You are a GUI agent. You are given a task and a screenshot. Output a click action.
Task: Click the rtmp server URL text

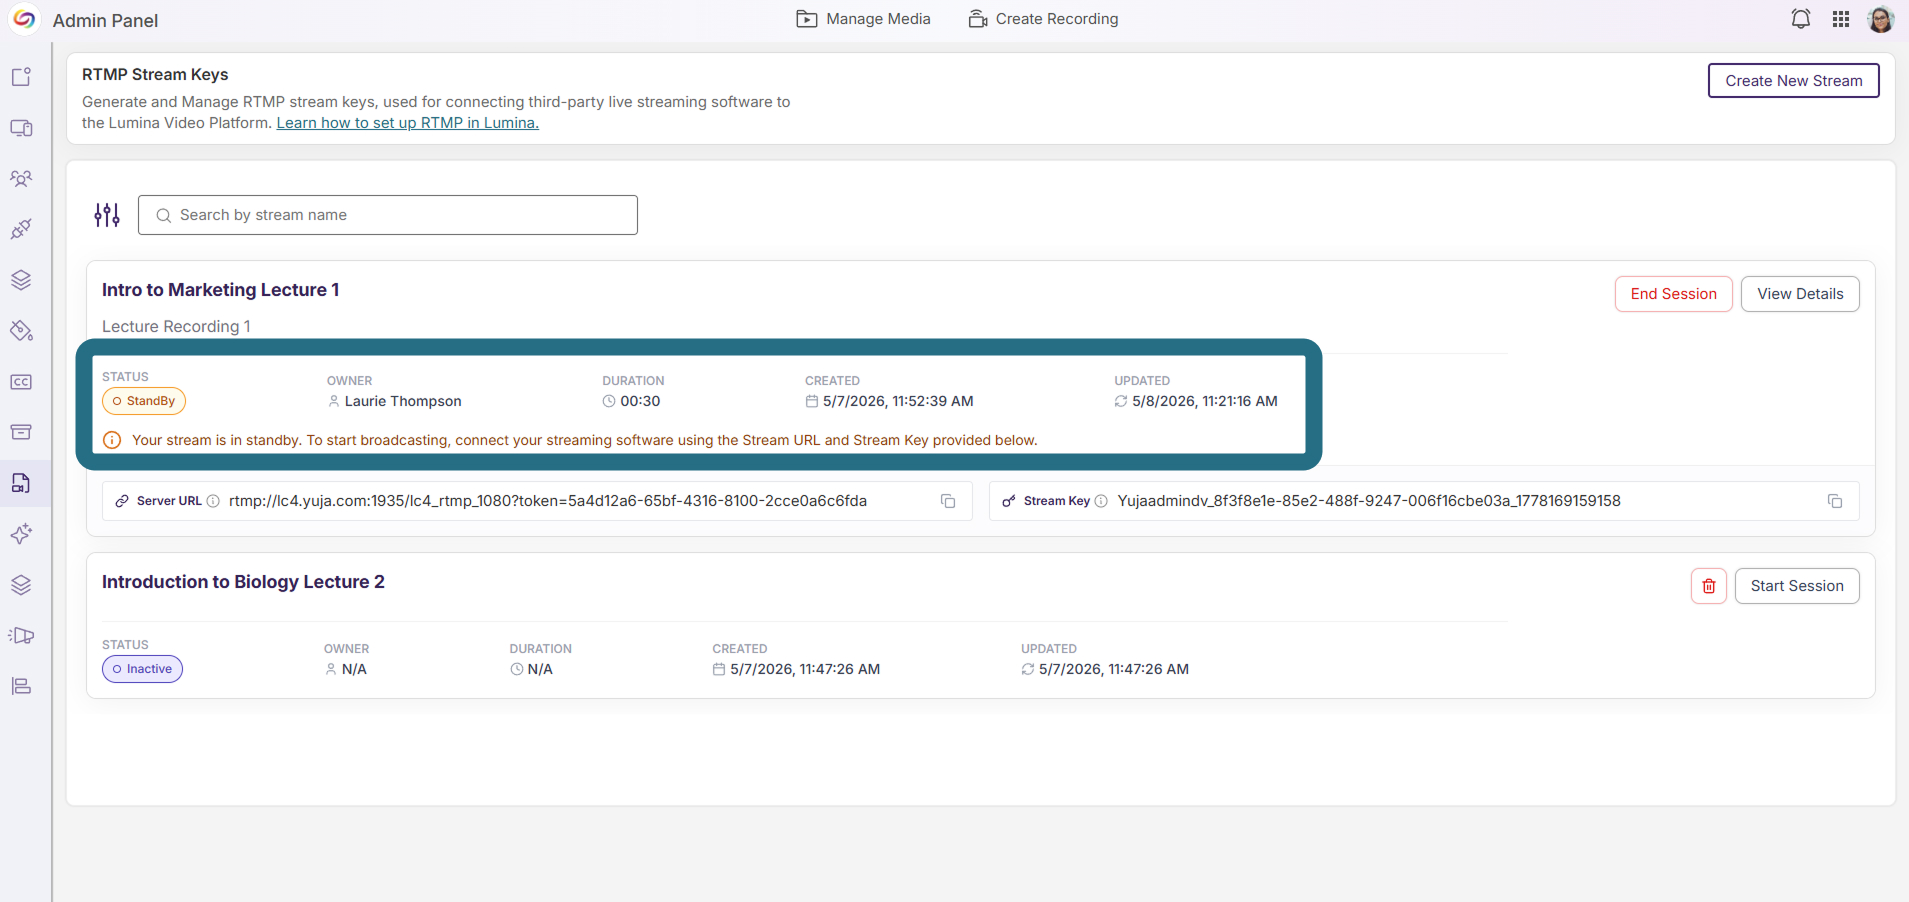pyautogui.click(x=548, y=501)
